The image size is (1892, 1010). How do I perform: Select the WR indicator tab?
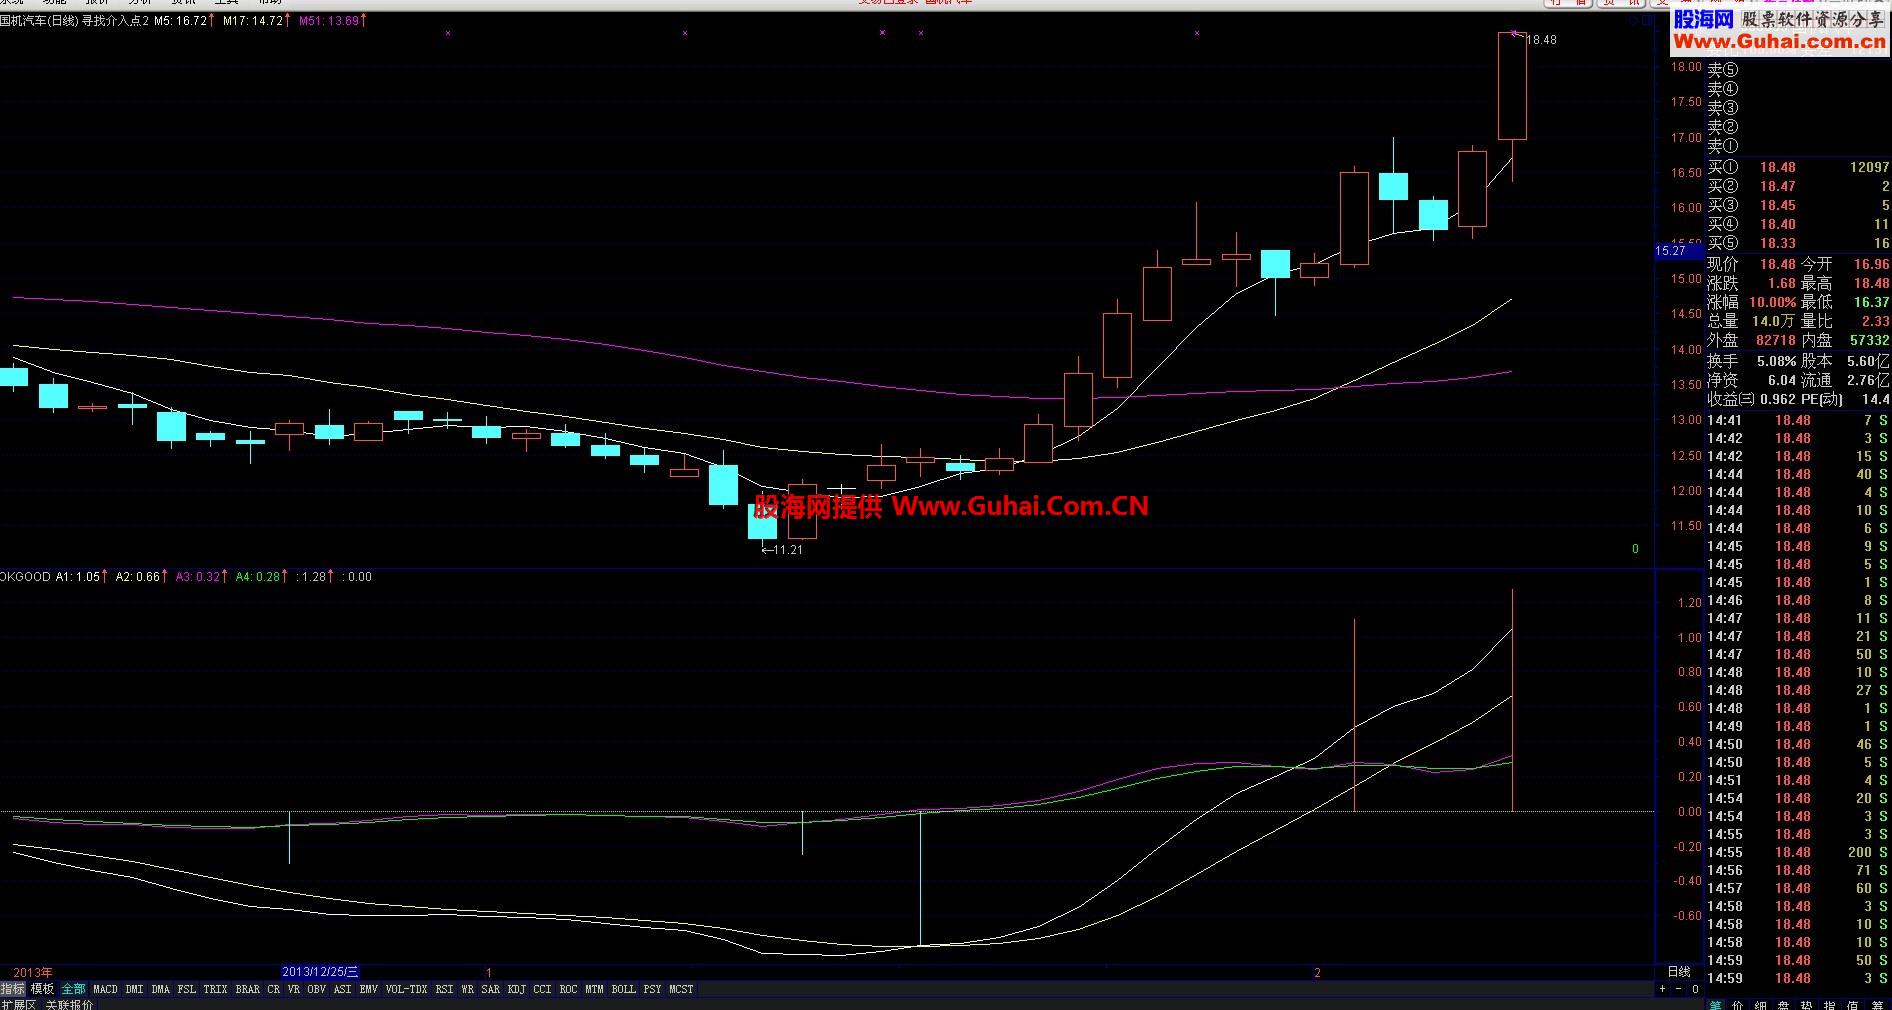point(467,989)
